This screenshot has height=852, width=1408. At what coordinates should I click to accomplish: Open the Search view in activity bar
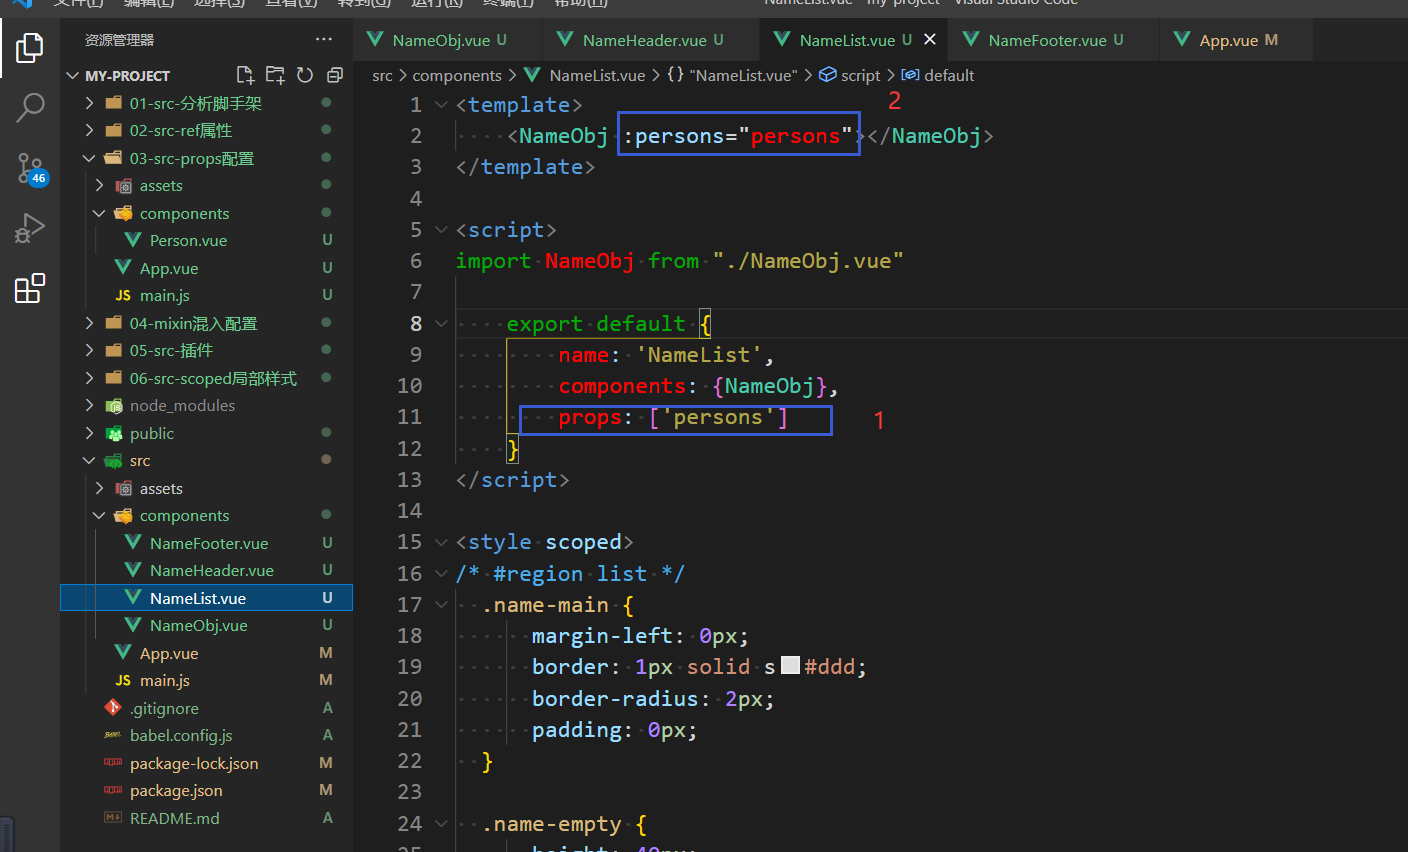[30, 107]
